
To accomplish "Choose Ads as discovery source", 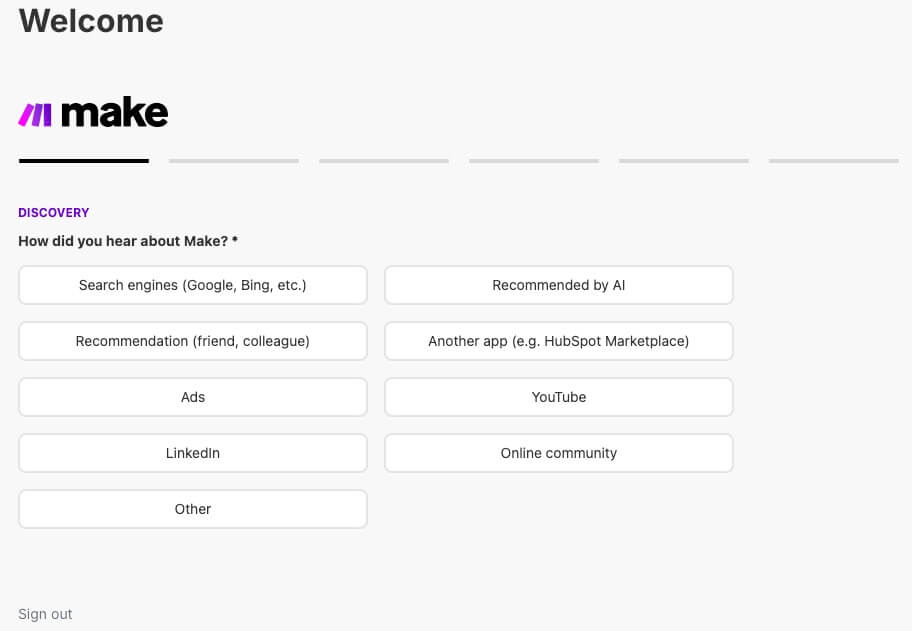I will pyautogui.click(x=193, y=397).
